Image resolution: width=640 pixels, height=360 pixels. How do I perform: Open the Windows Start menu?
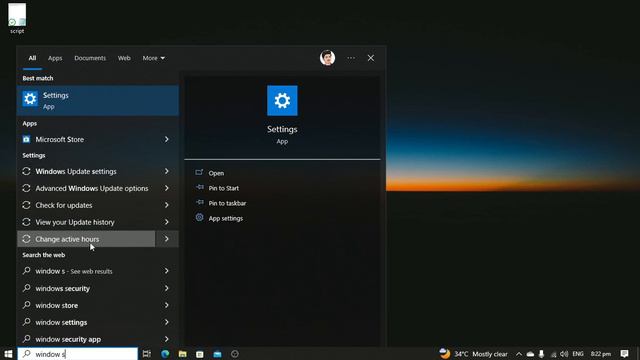click(8, 354)
